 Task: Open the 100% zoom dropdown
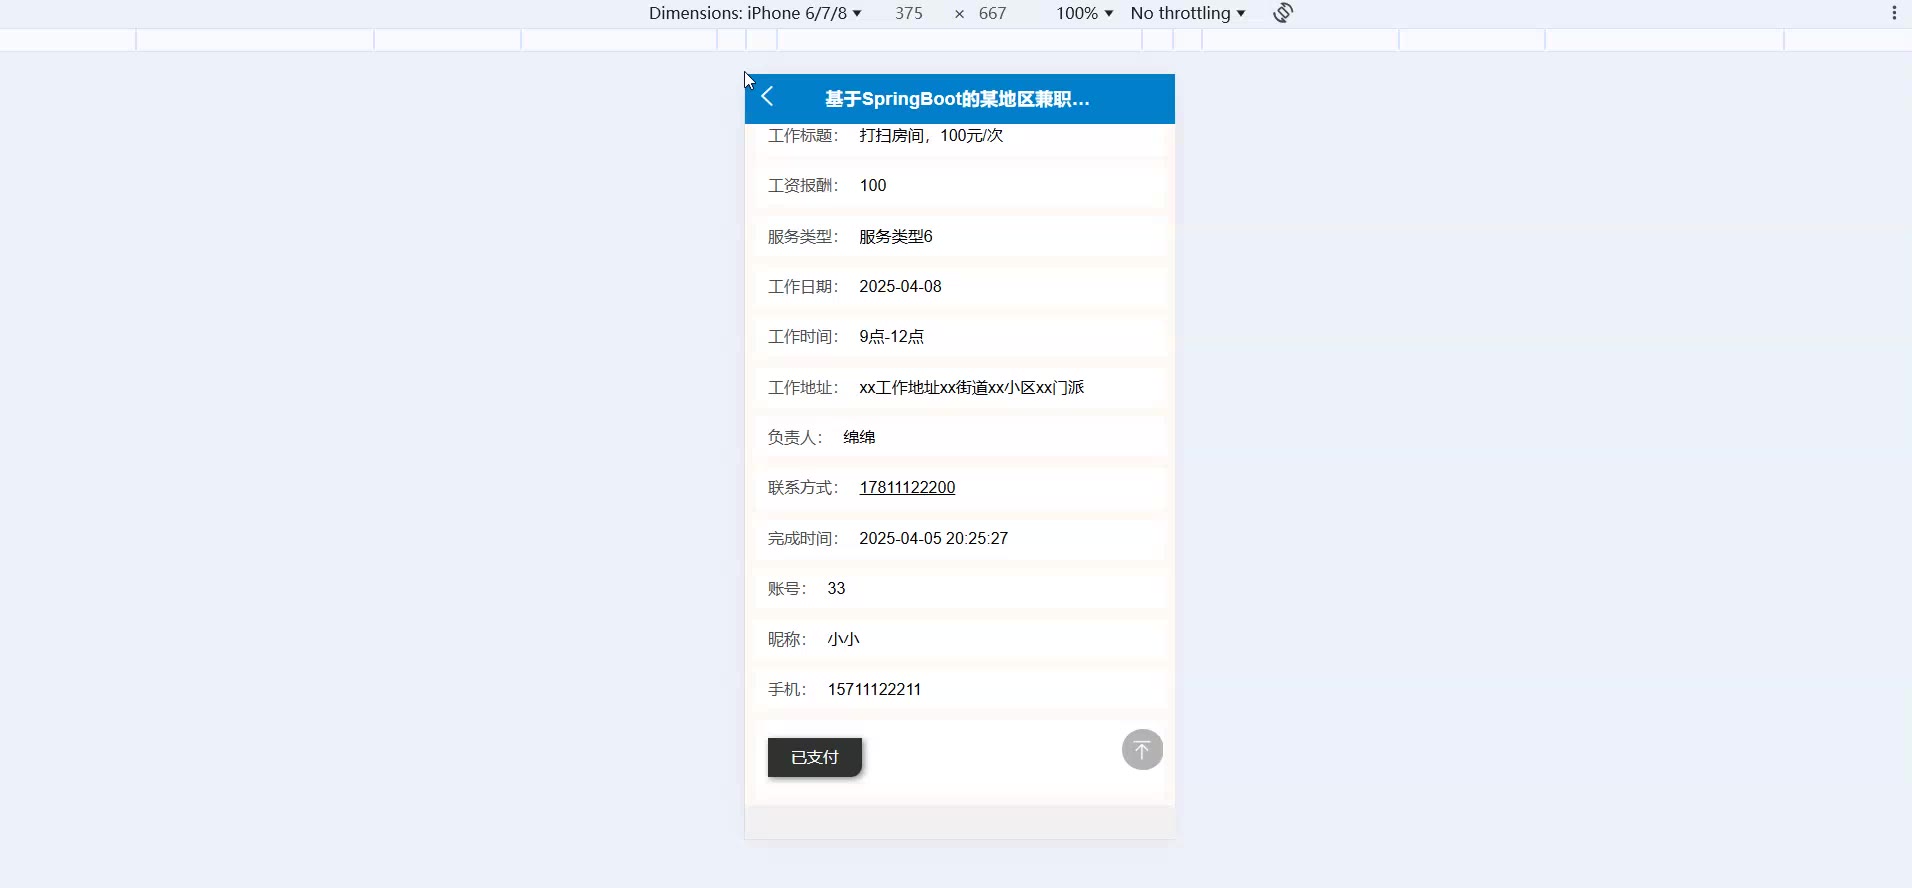tap(1084, 13)
